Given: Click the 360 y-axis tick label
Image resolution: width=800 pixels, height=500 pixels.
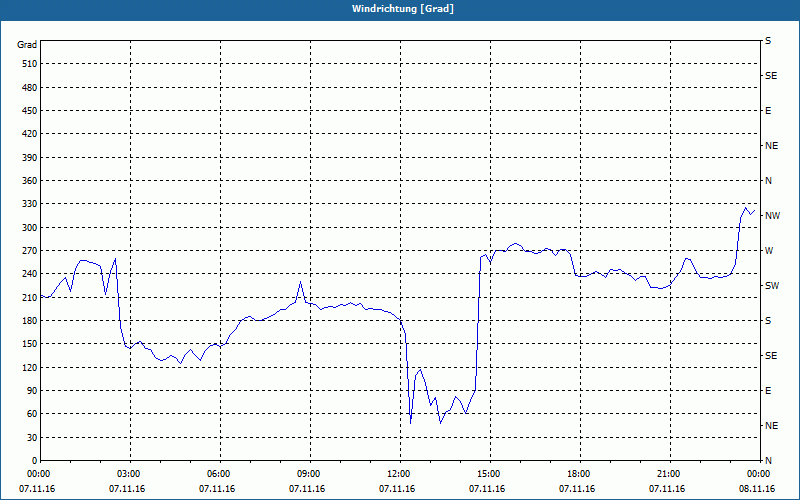Looking at the screenshot, I should coord(29,181).
